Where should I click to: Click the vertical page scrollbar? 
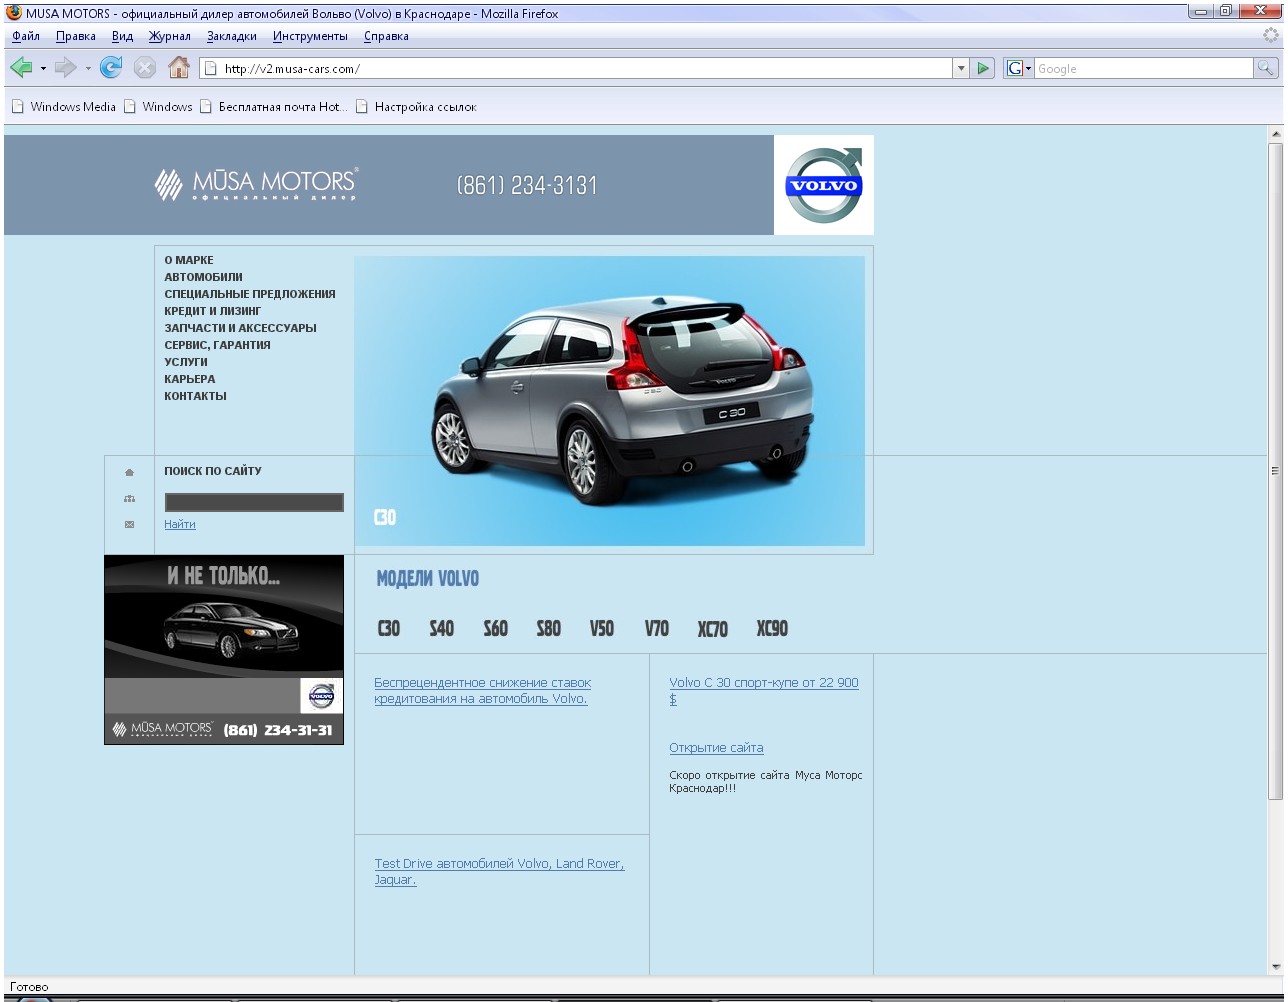(1274, 470)
